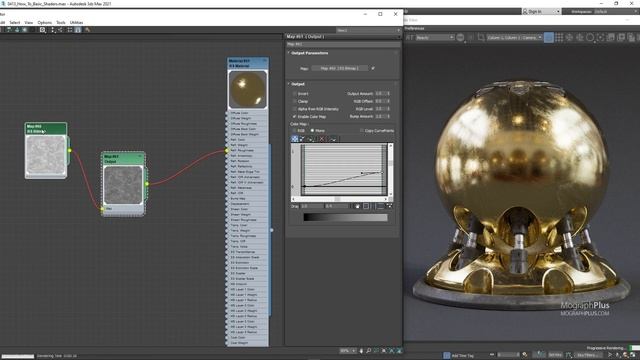
Task: Click the circle icon in frame buffer toolbar
Action: click(x=590, y=38)
